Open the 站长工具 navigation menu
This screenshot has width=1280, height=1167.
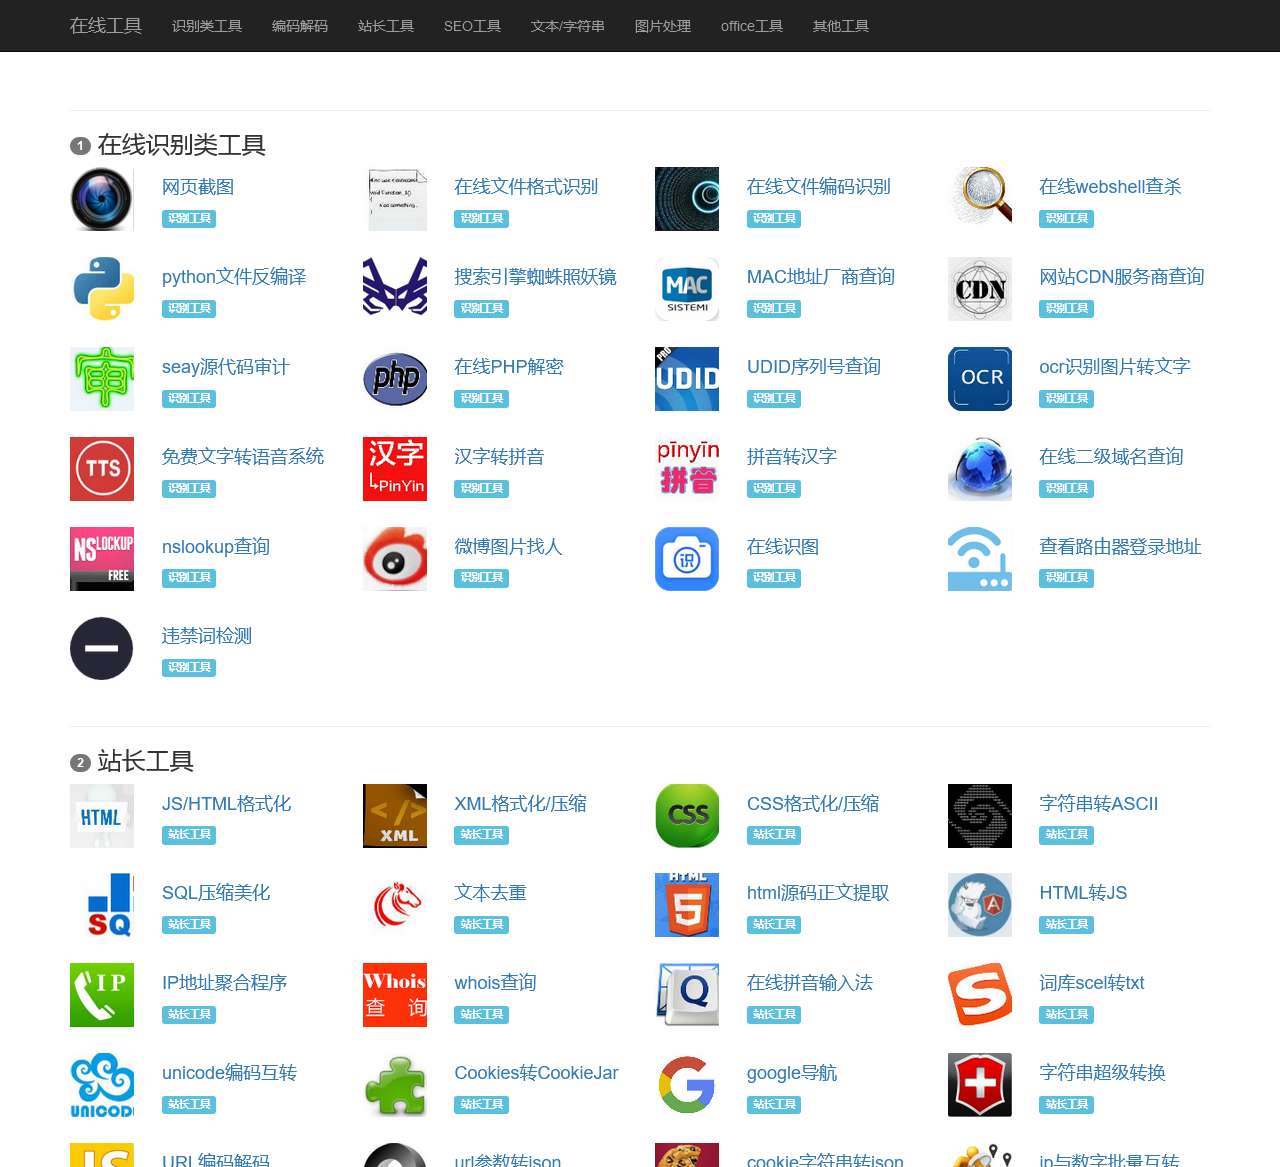click(386, 26)
